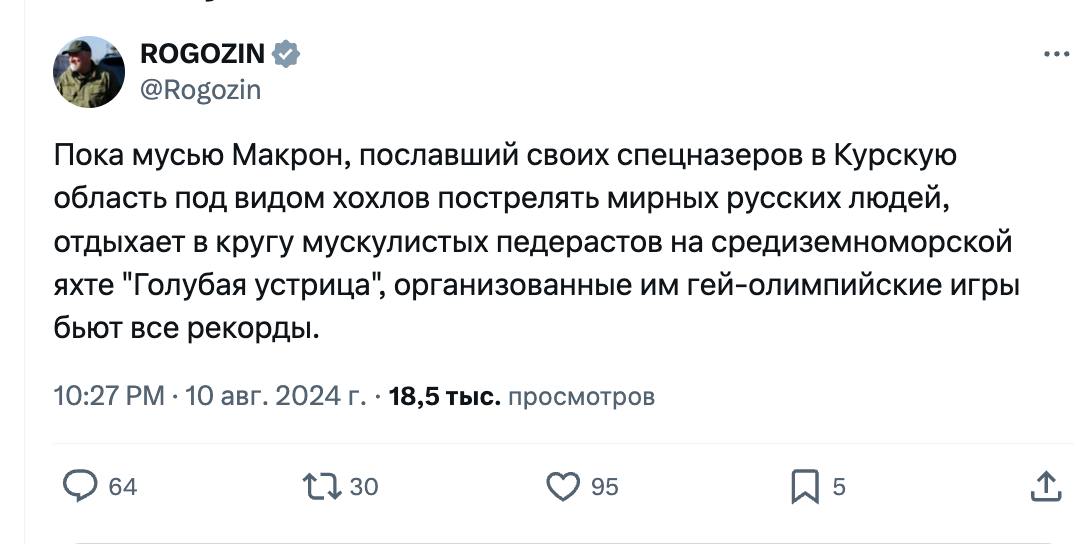Click the verified badge beside ROGOZIN
This screenshot has height=544, width=1086.
pyautogui.click(x=285, y=53)
